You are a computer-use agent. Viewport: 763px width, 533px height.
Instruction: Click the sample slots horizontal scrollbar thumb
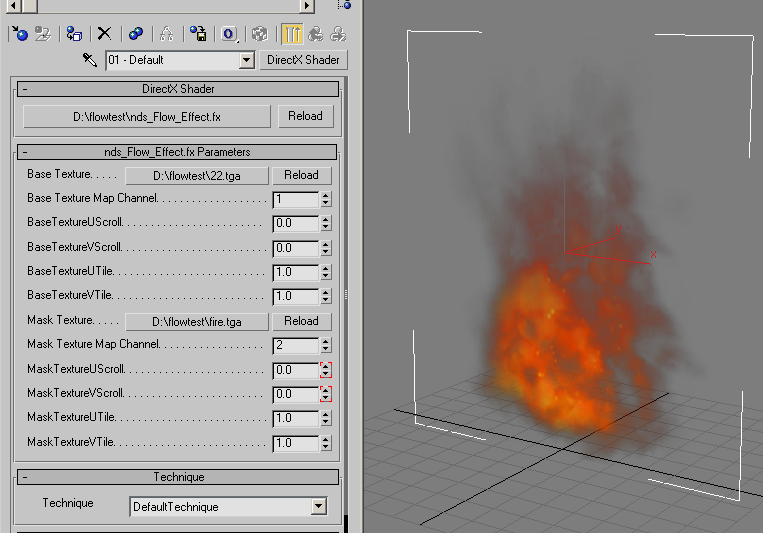(x=30, y=5)
